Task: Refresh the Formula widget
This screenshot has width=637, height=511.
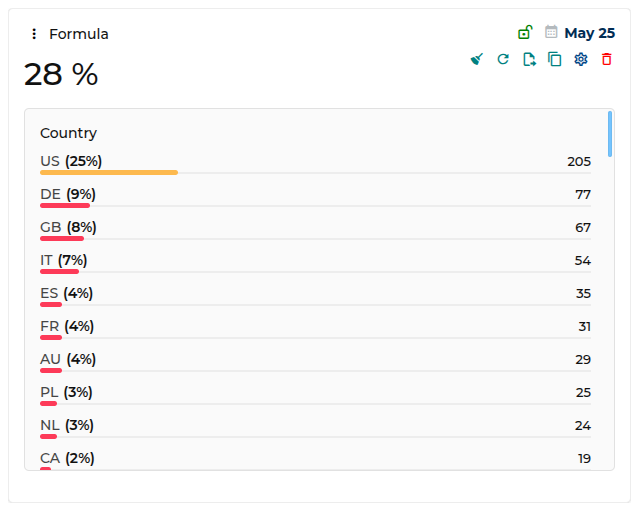Action: pyautogui.click(x=503, y=60)
